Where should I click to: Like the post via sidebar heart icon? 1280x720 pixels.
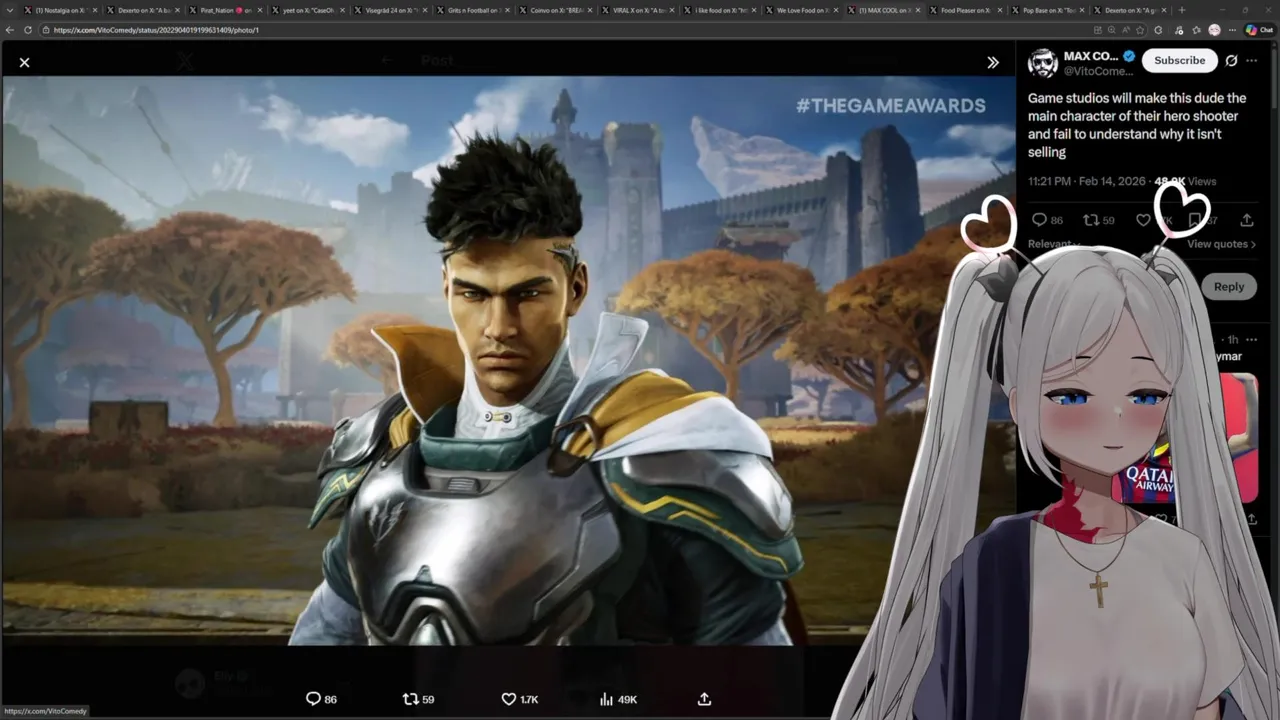pyautogui.click(x=1143, y=220)
